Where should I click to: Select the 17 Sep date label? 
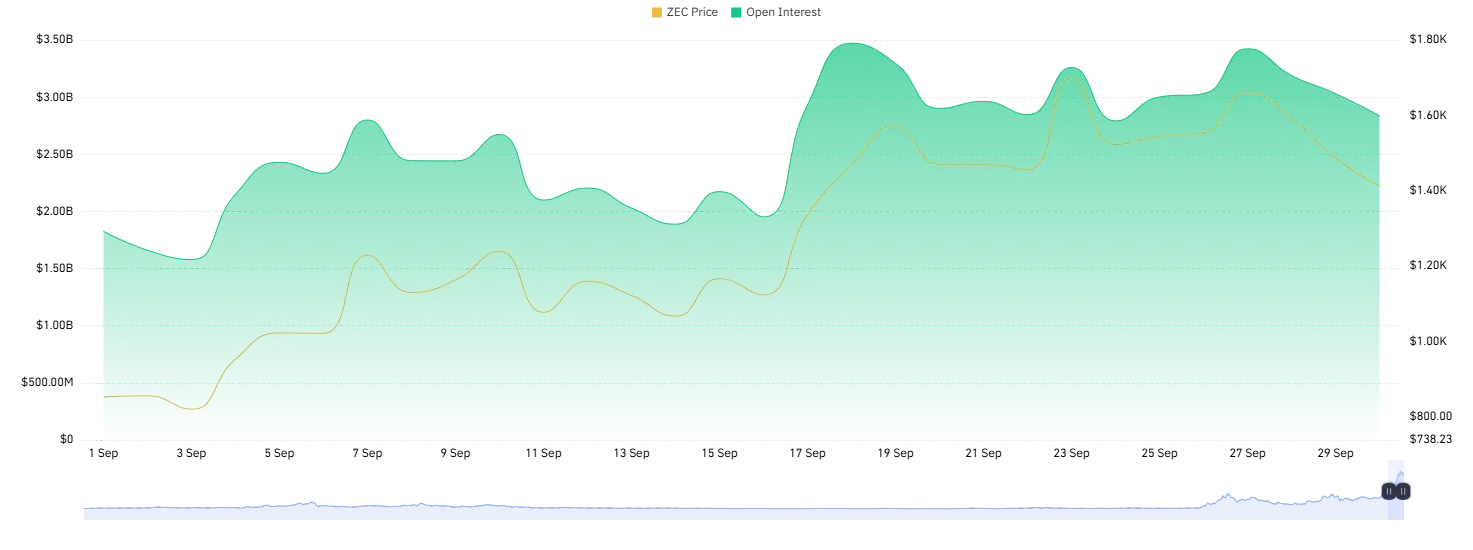coord(807,453)
